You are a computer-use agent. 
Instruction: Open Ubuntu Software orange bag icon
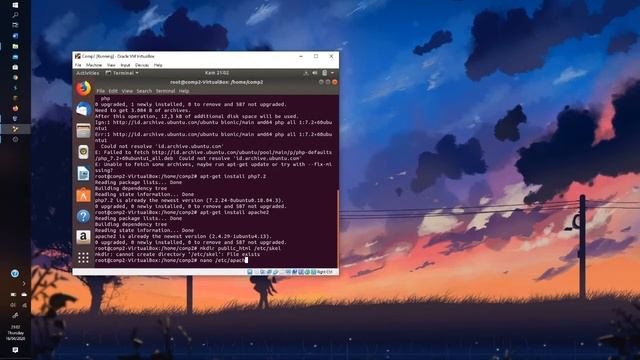click(83, 195)
